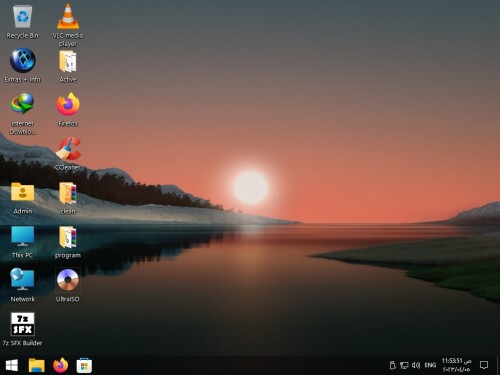Image resolution: width=500 pixels, height=375 pixels.
Task: Open Microsoft Store from the taskbar
Action: [84, 365]
